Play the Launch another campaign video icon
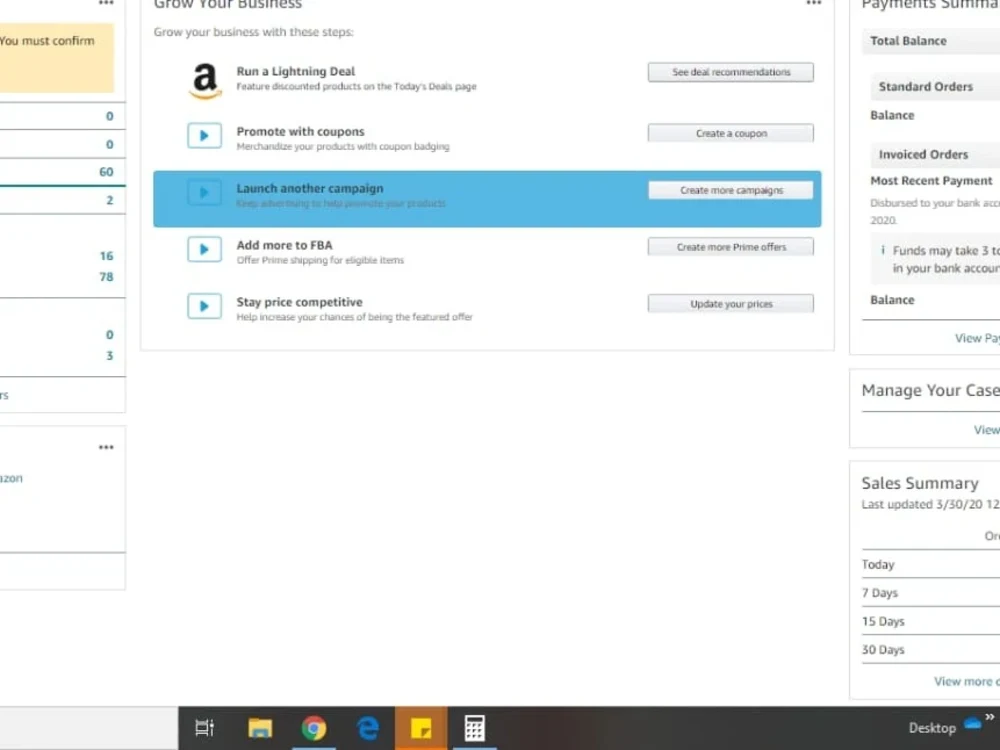Viewport: 1000px width, 750px height. [205, 192]
